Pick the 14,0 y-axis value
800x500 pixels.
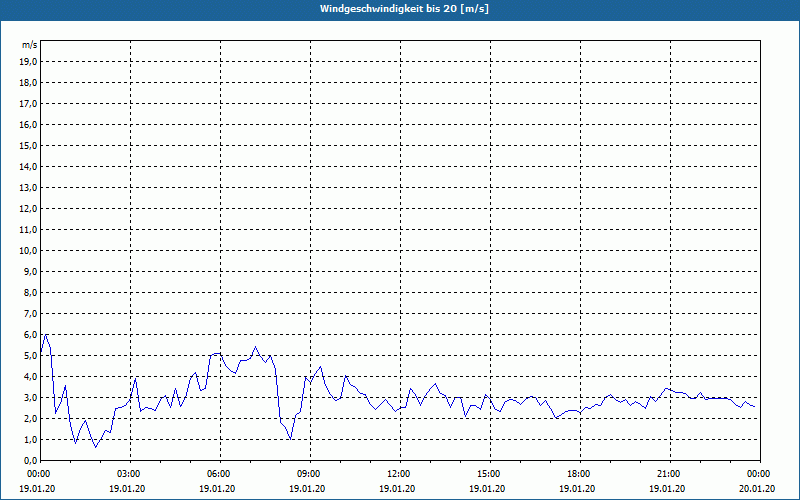(x=28, y=166)
